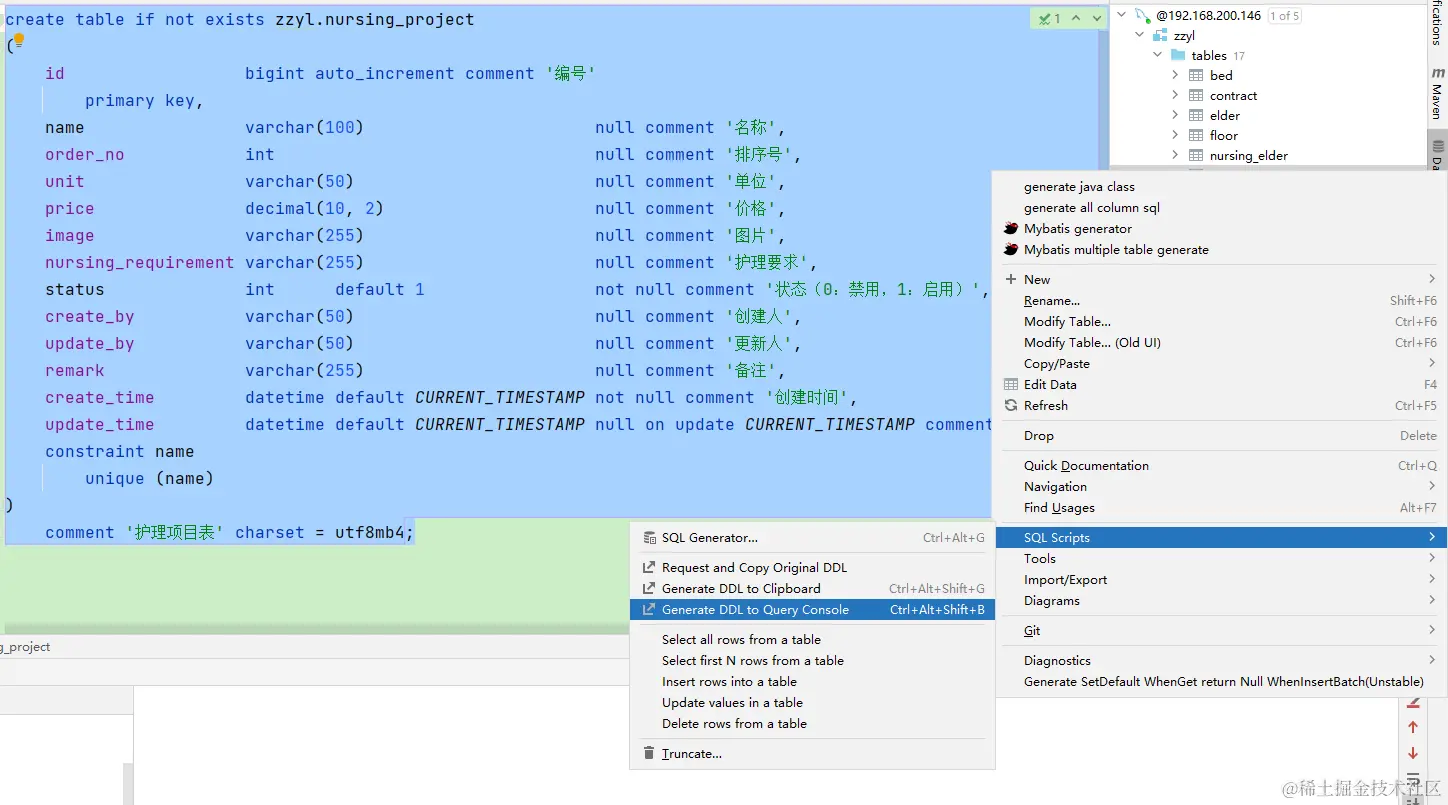Click the number 17 beside tables
1448x805 pixels.
1239,56
